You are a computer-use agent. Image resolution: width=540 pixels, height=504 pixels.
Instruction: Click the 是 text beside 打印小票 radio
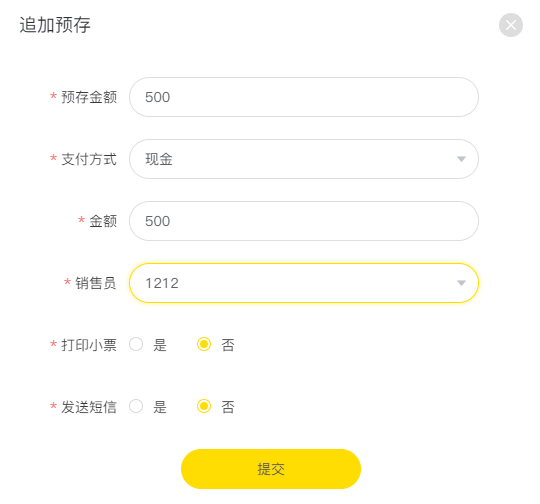pos(160,345)
